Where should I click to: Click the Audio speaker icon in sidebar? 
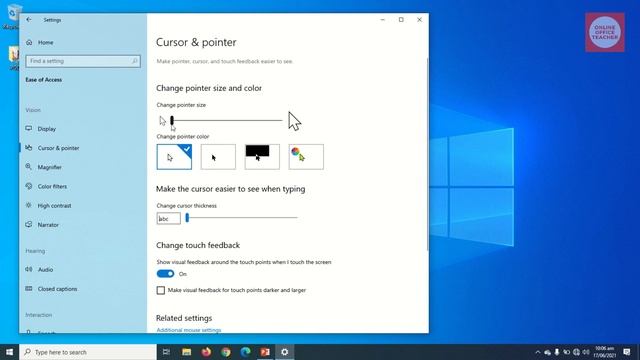coord(29,269)
